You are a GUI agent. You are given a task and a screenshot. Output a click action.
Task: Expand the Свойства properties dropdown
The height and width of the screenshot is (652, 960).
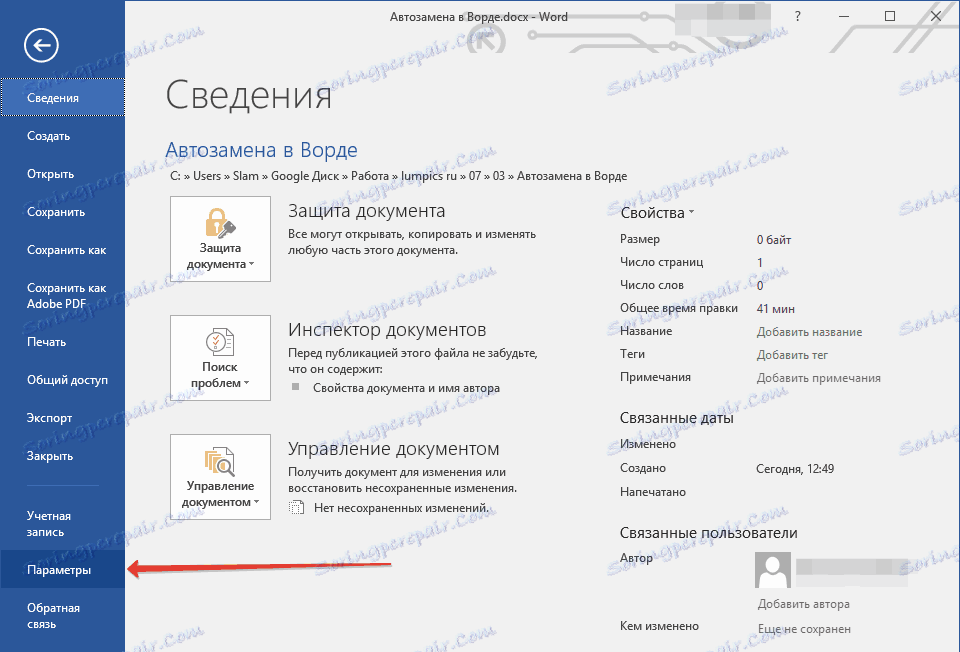click(657, 212)
